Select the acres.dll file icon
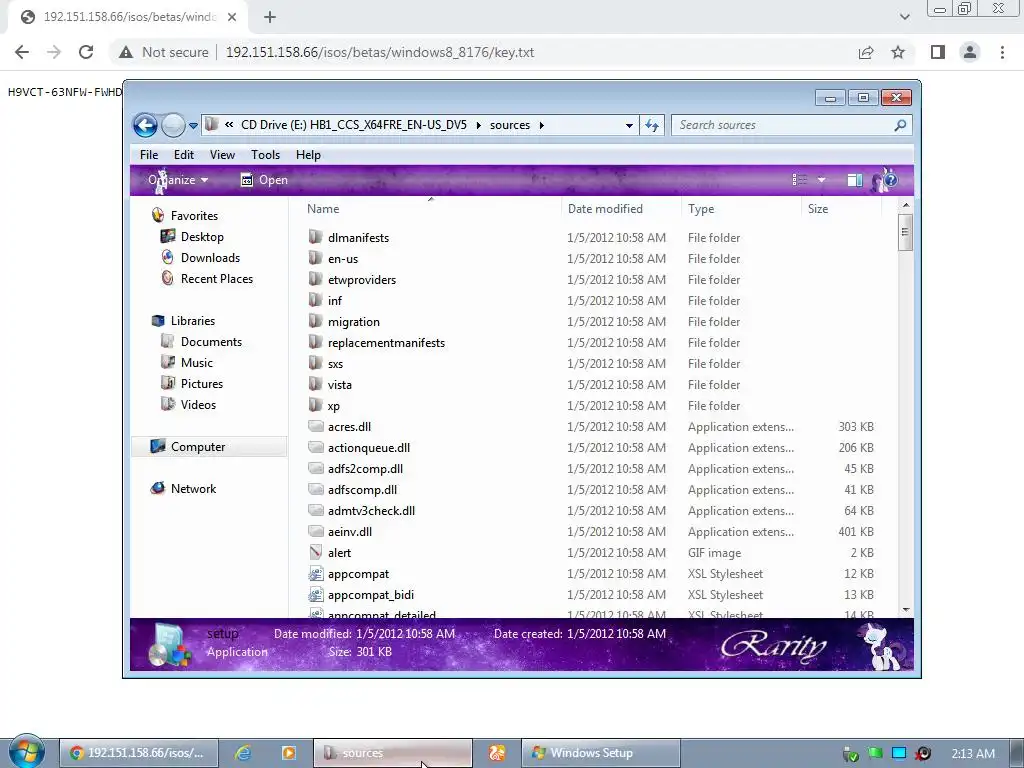This screenshot has height=768, width=1024. [x=315, y=426]
